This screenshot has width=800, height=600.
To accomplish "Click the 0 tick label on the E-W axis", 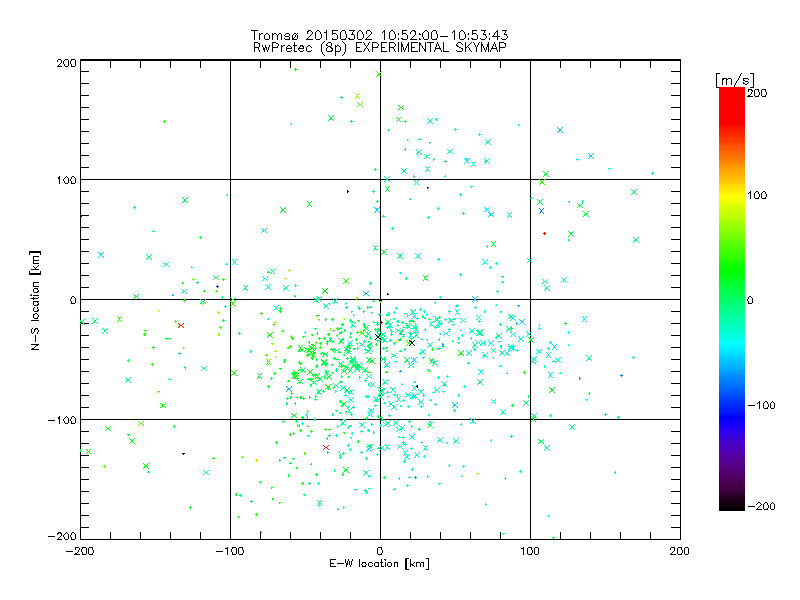I will (x=380, y=551).
